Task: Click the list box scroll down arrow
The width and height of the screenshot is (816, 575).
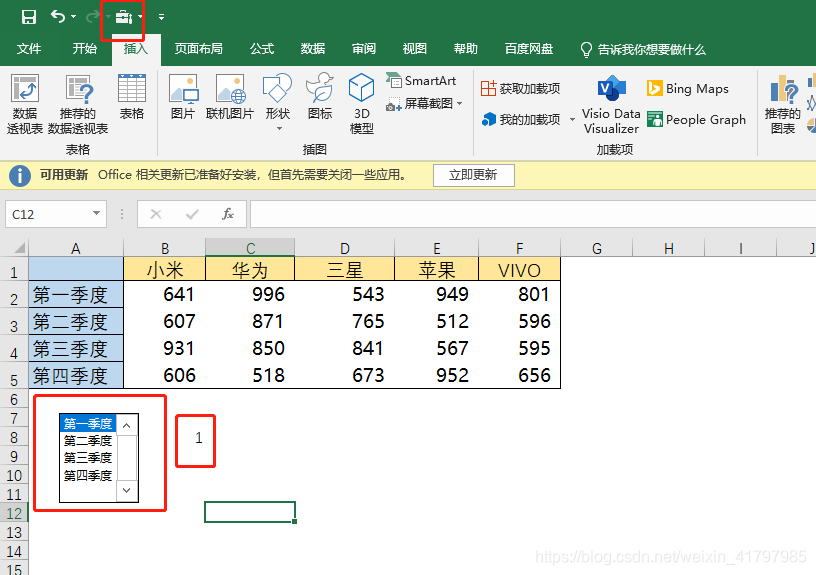Action: click(126, 490)
